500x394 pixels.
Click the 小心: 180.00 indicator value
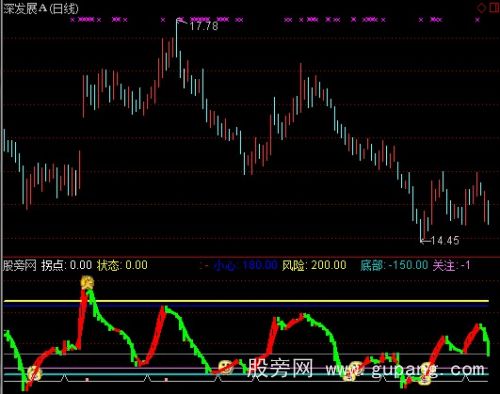pyautogui.click(x=246, y=265)
